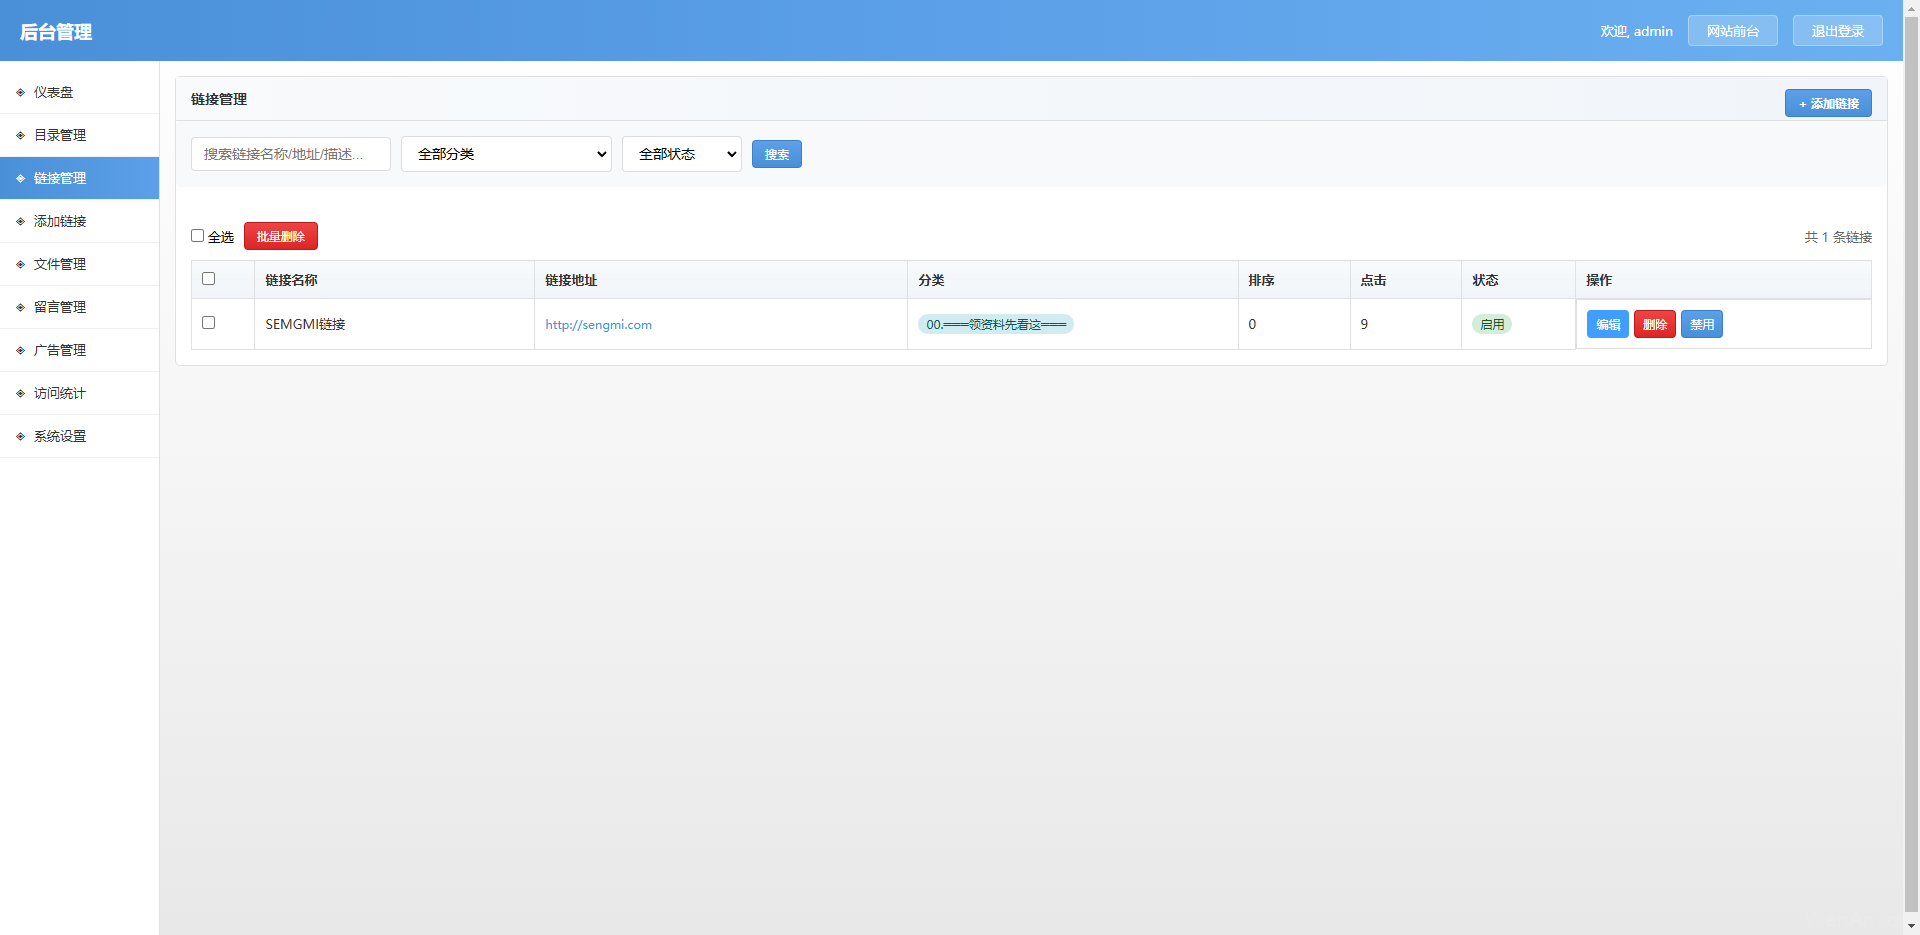Check the 全选 select-all checkbox
The image size is (1920, 935).
[197, 236]
